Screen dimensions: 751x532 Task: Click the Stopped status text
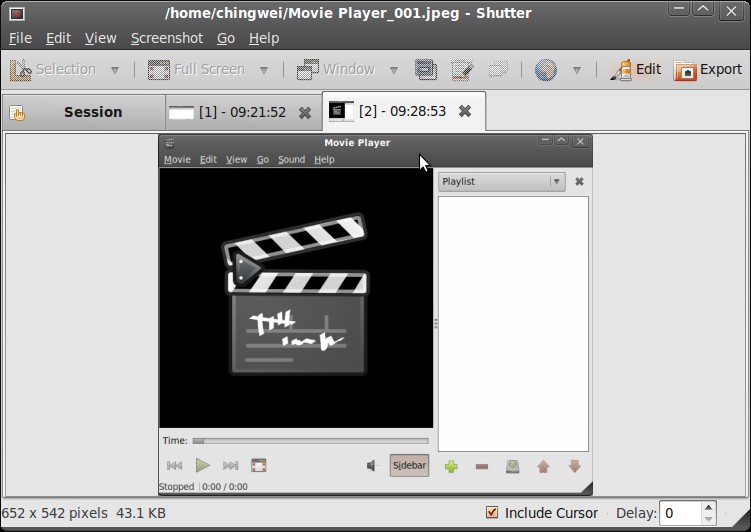point(177,487)
